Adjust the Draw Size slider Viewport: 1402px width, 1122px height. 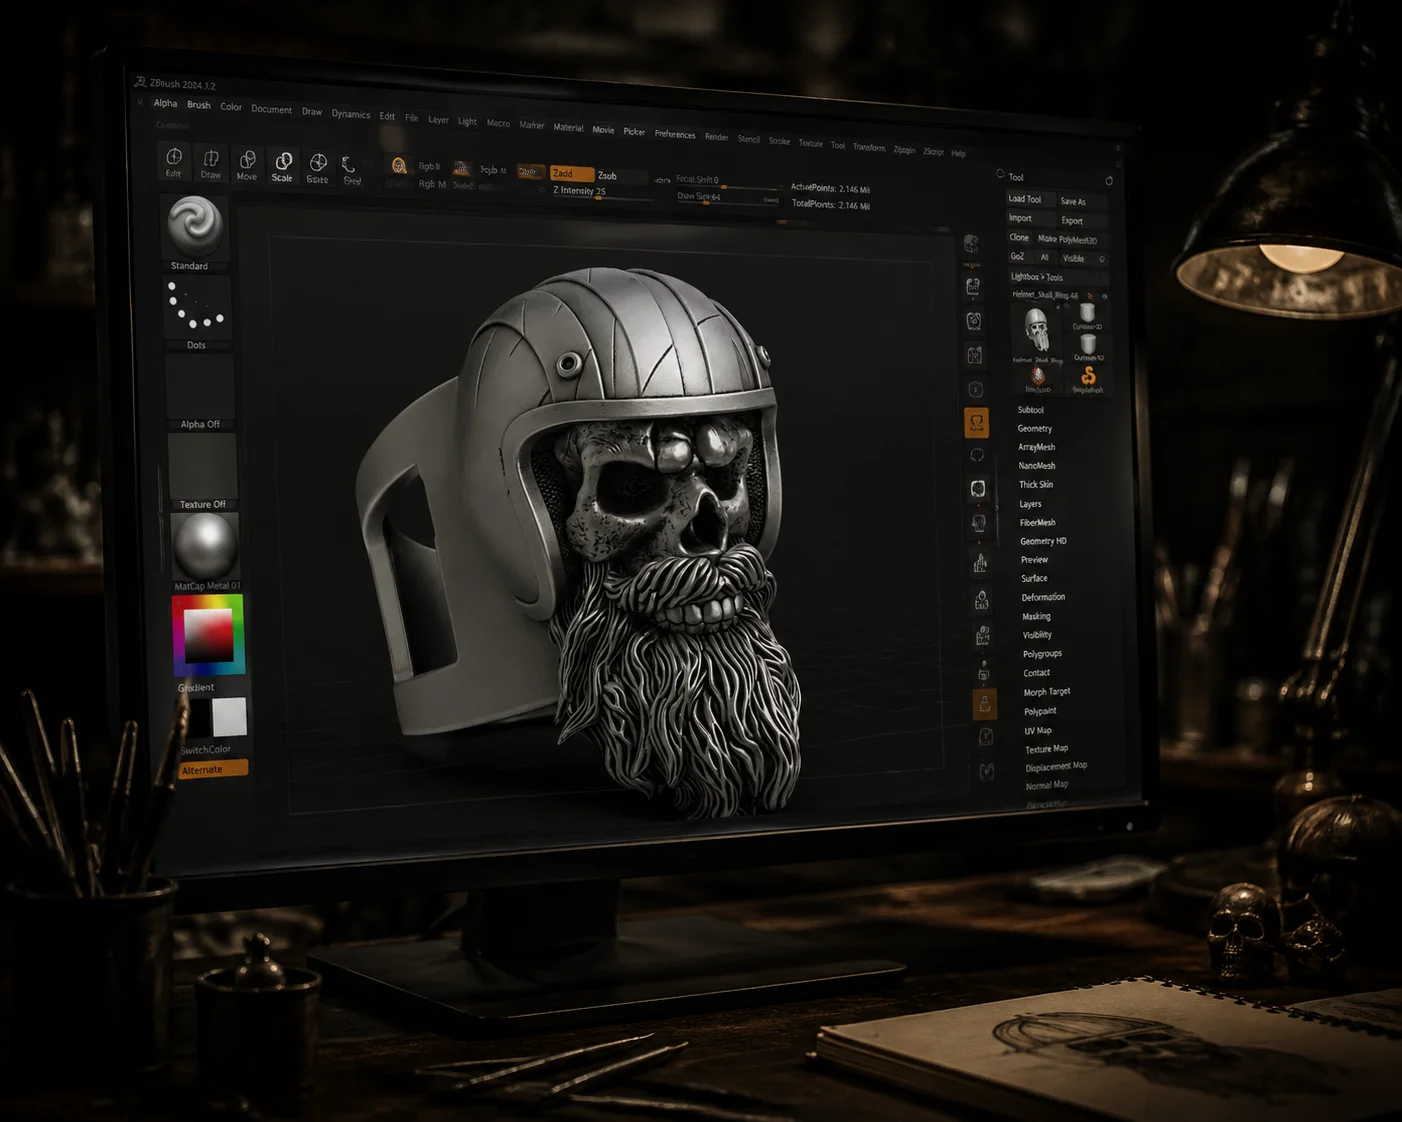728,197
